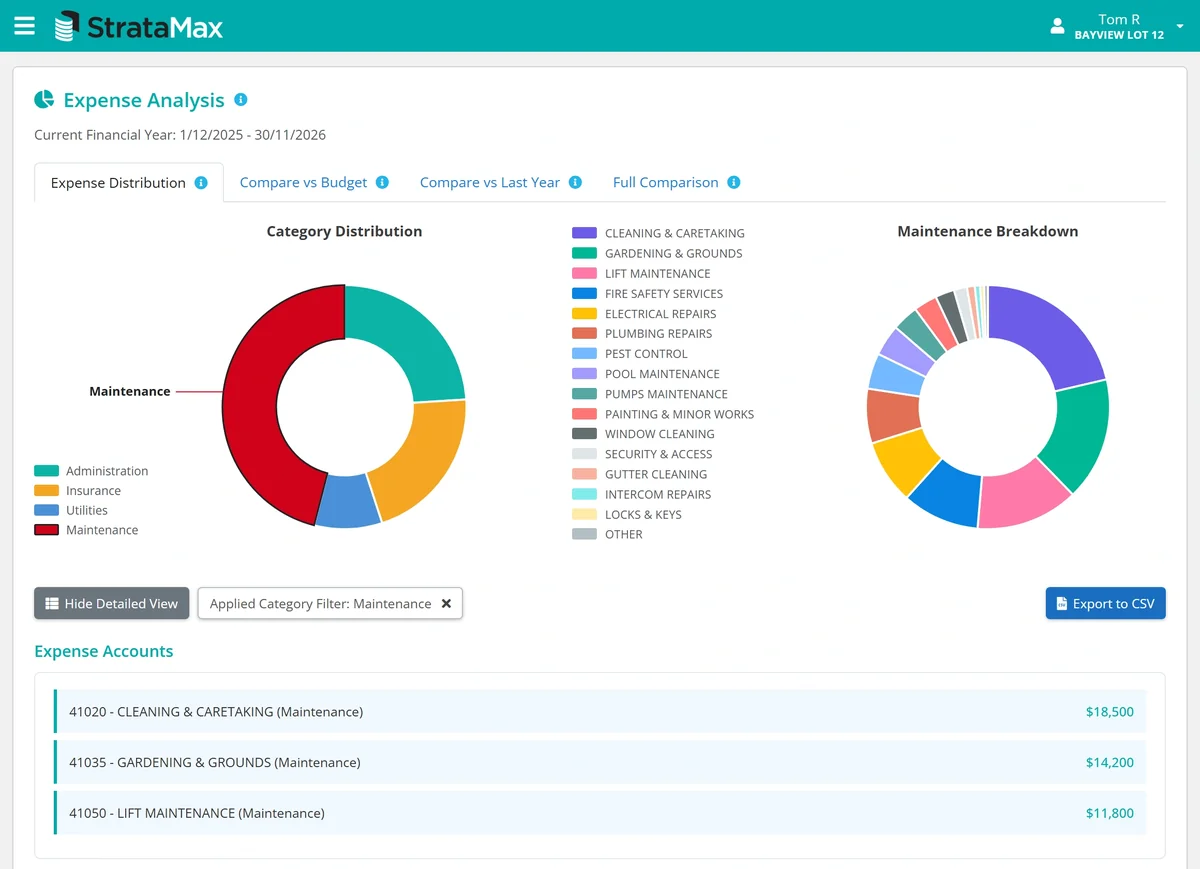Click the StrataMax logo
Image resolution: width=1200 pixels, height=869 pixels.
coord(139,26)
